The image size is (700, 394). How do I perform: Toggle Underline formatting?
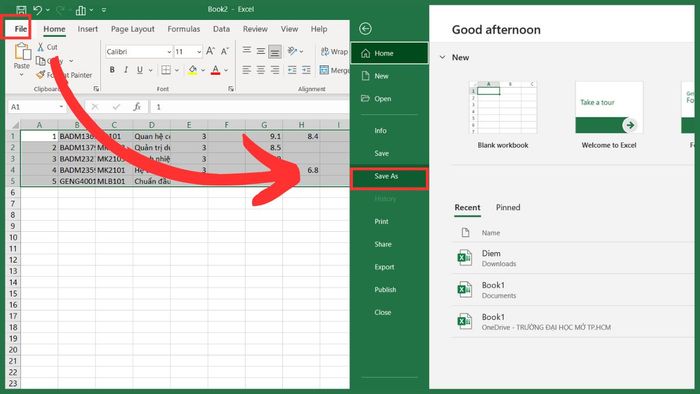[x=140, y=70]
